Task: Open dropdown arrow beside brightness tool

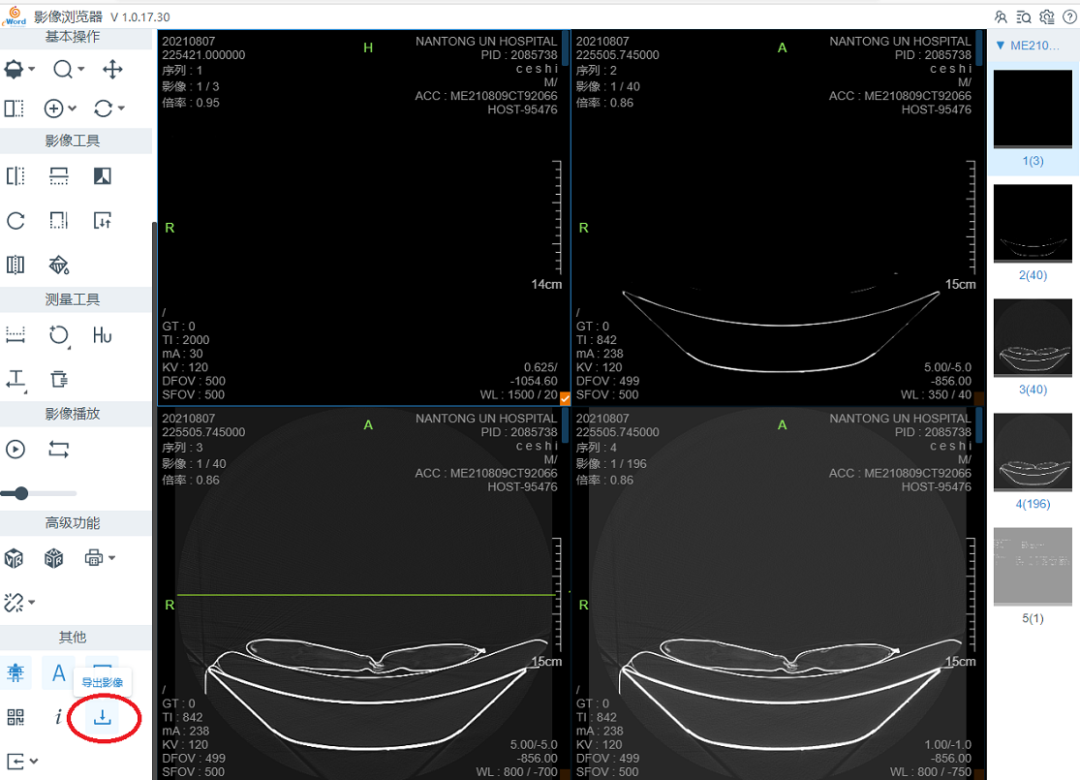Action: coord(31,70)
